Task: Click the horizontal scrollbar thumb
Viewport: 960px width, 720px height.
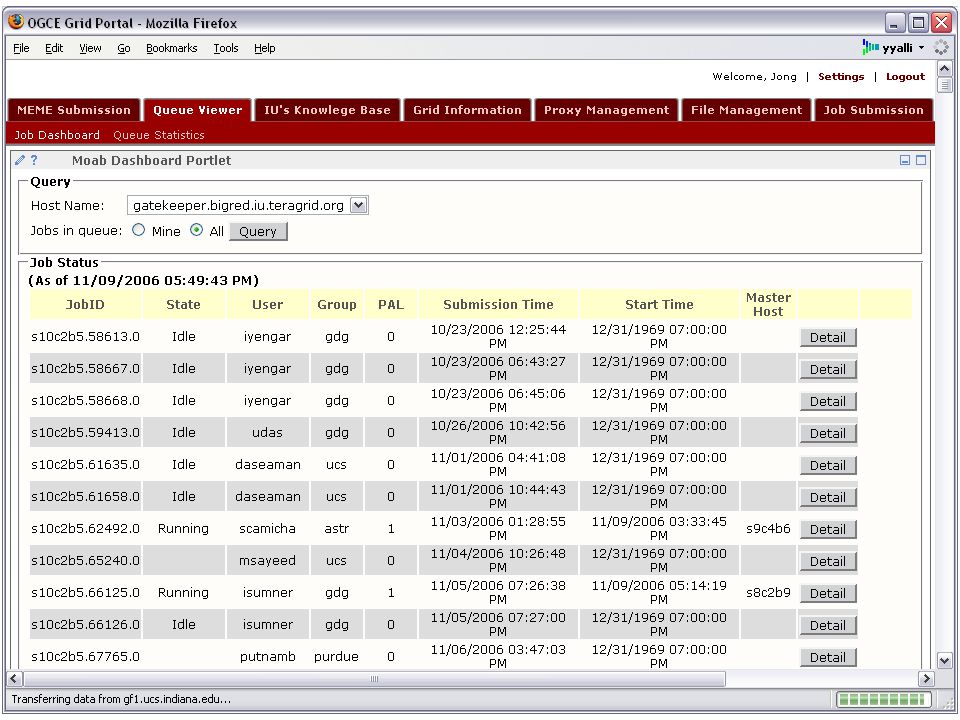Action: 375,678
